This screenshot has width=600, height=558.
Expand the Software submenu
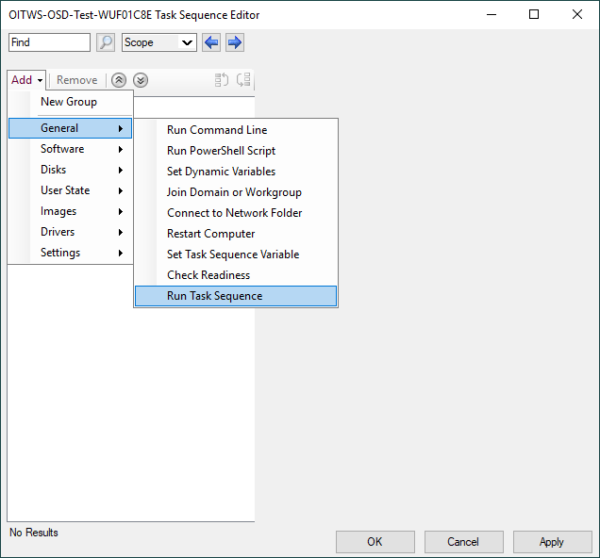70,149
